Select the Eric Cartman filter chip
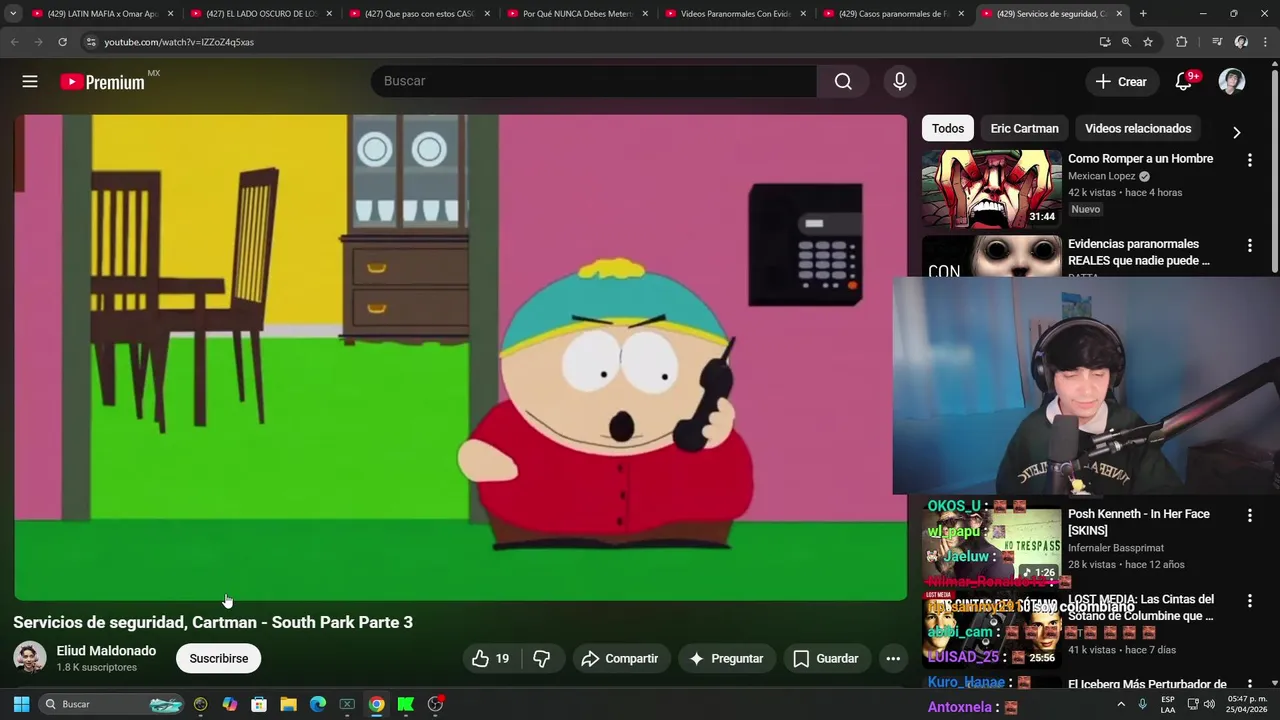 [1024, 128]
